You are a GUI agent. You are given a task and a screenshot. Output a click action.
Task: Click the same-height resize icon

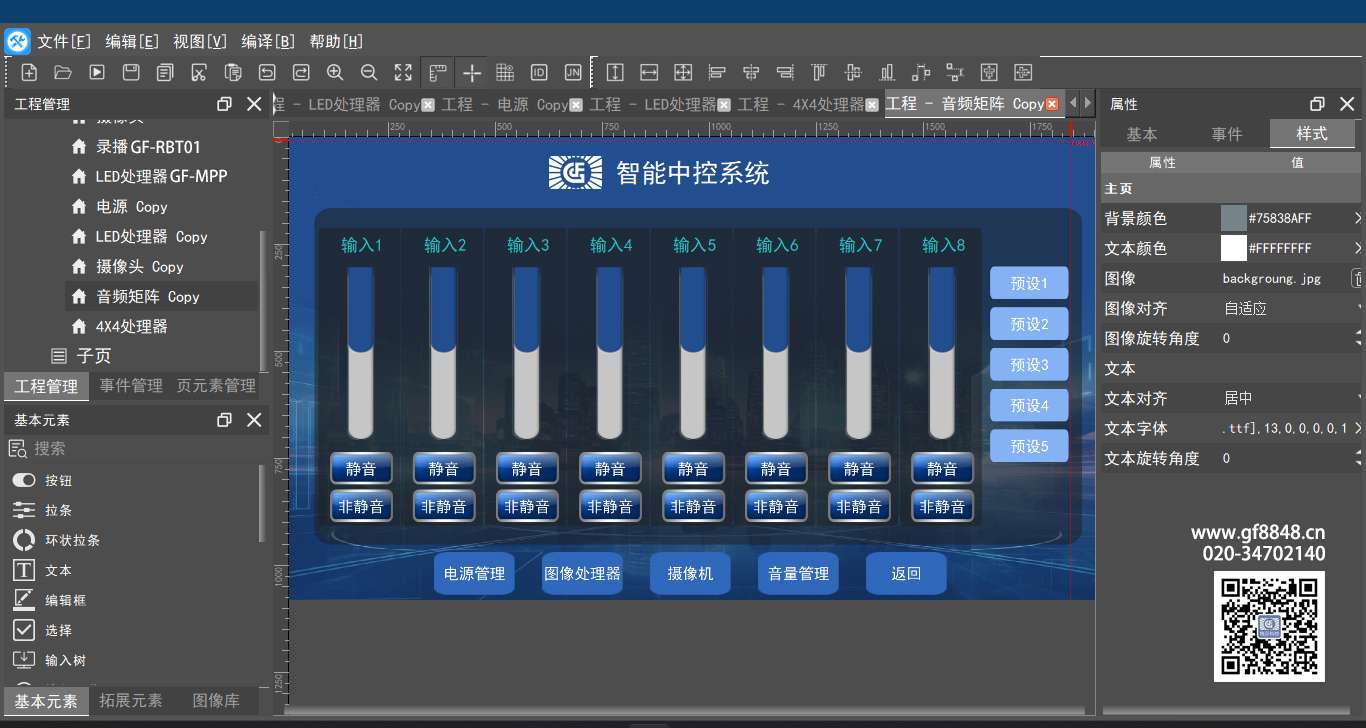click(x=615, y=72)
